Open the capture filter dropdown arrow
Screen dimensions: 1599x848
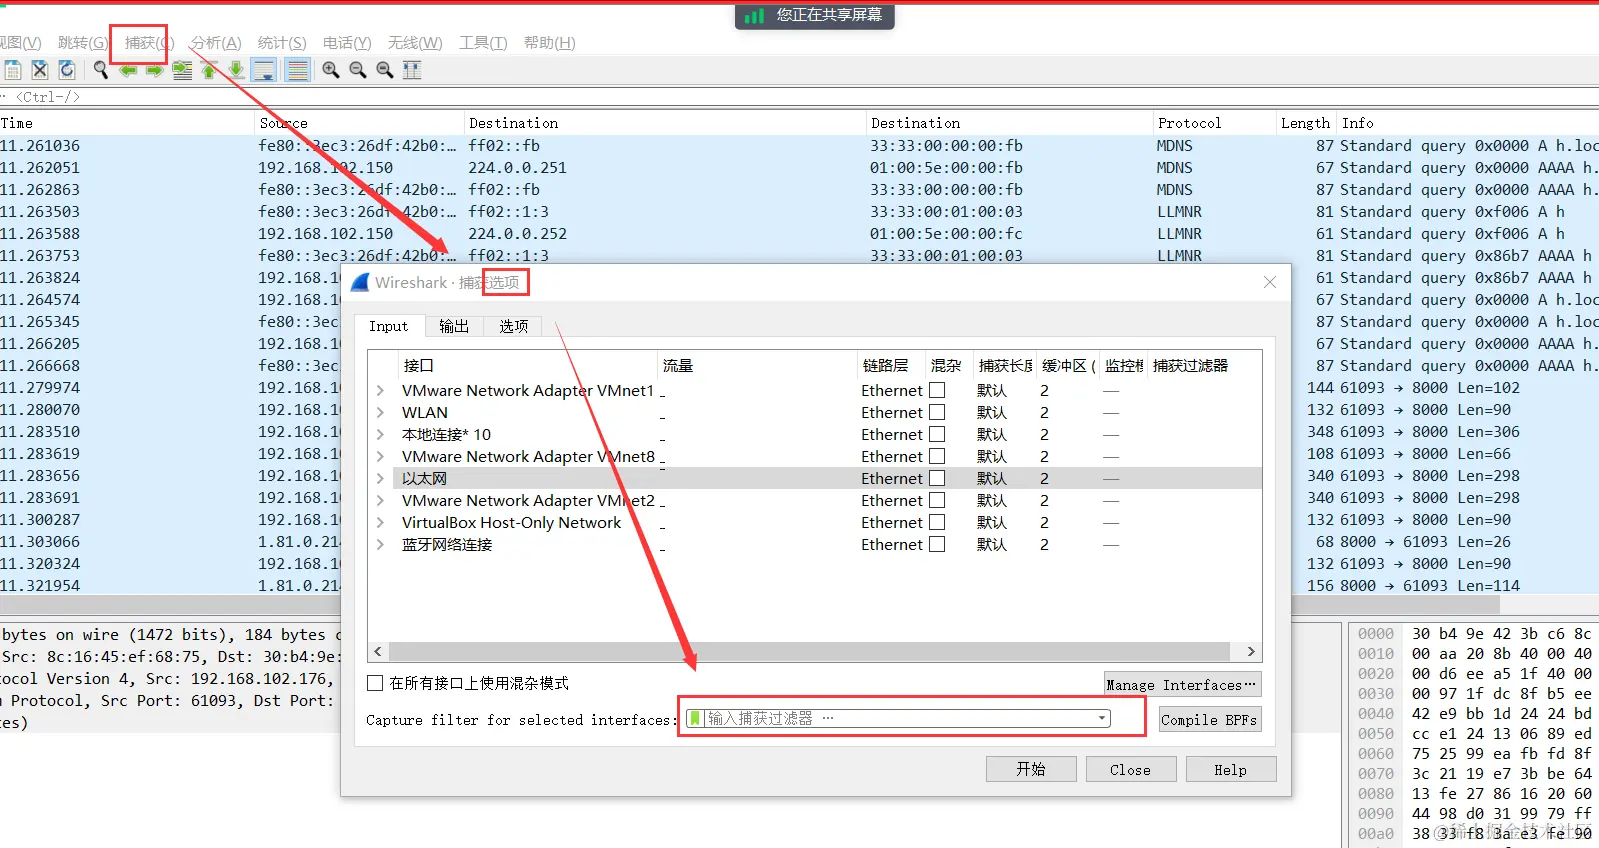pos(1102,718)
